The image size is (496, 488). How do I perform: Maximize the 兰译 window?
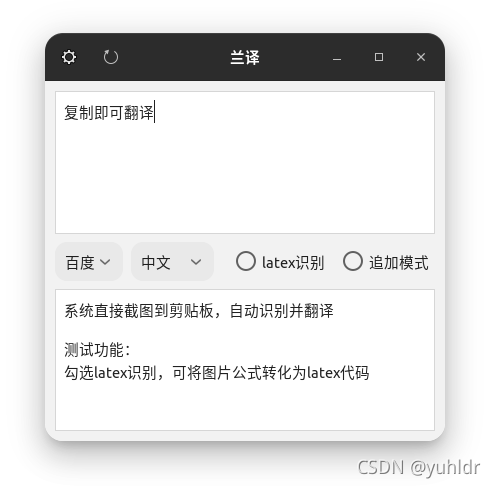(379, 57)
